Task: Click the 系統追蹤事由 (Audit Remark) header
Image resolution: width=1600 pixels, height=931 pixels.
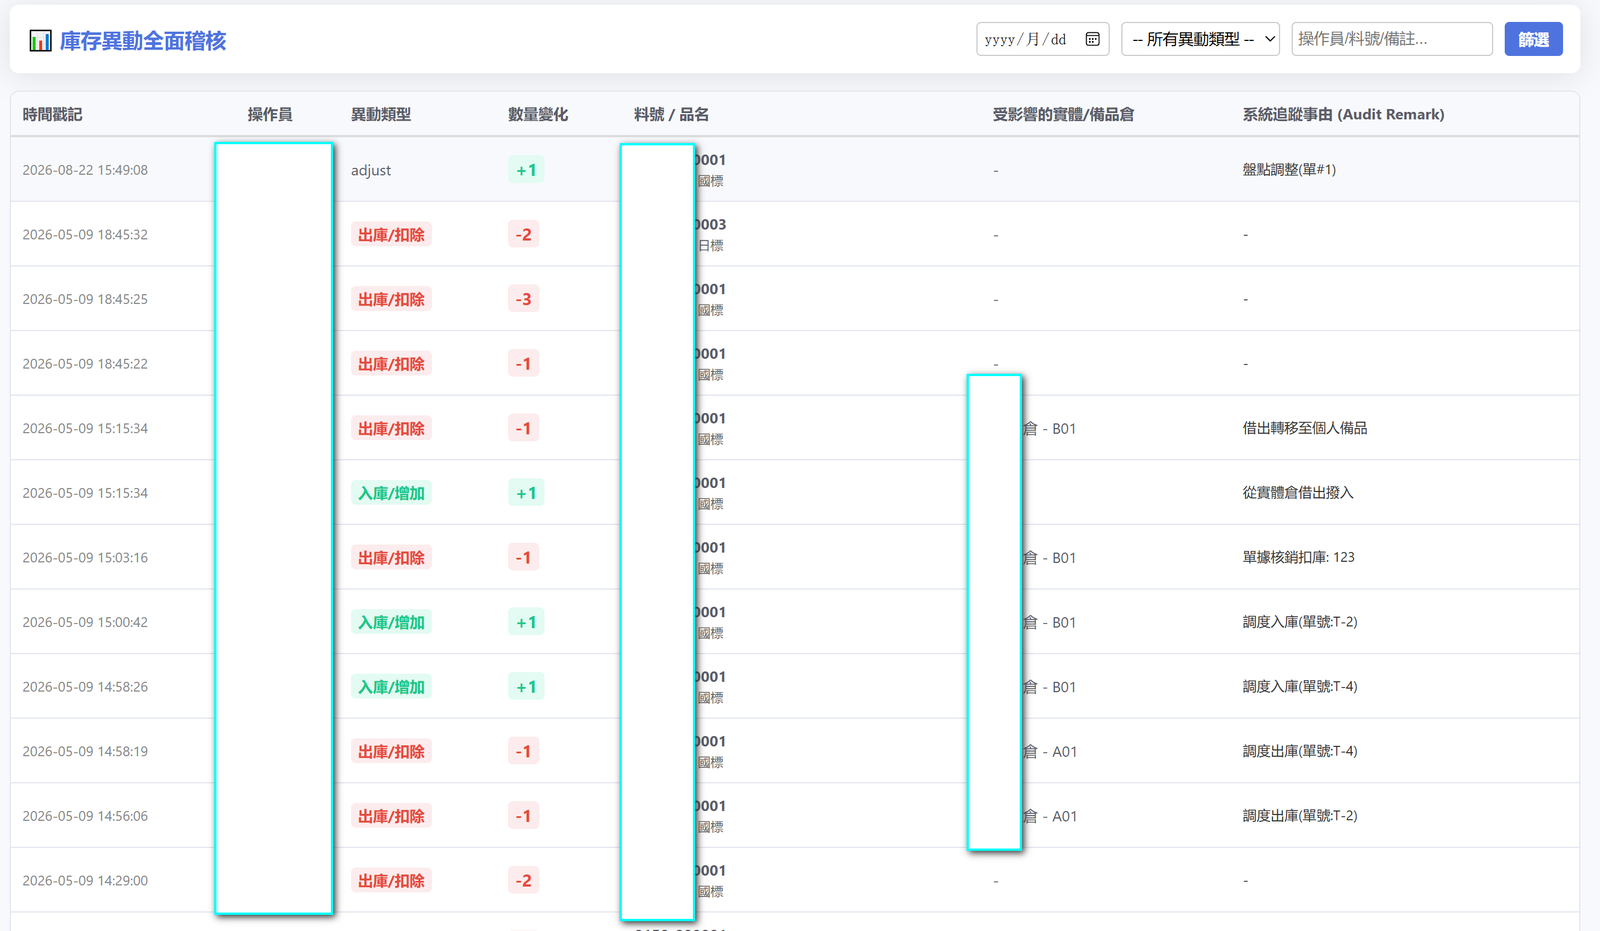Action: [x=1344, y=115]
